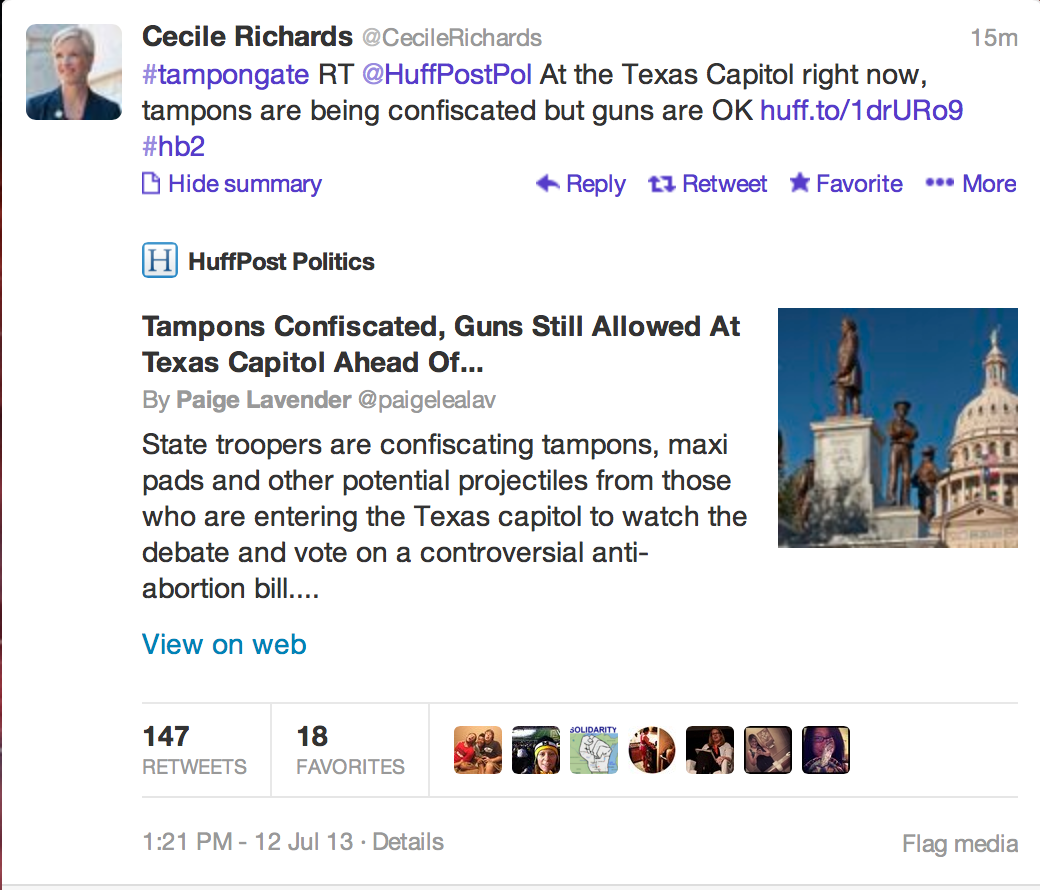Open the #tampongate hashtag
Viewport: 1040px width, 890px height.
226,73
